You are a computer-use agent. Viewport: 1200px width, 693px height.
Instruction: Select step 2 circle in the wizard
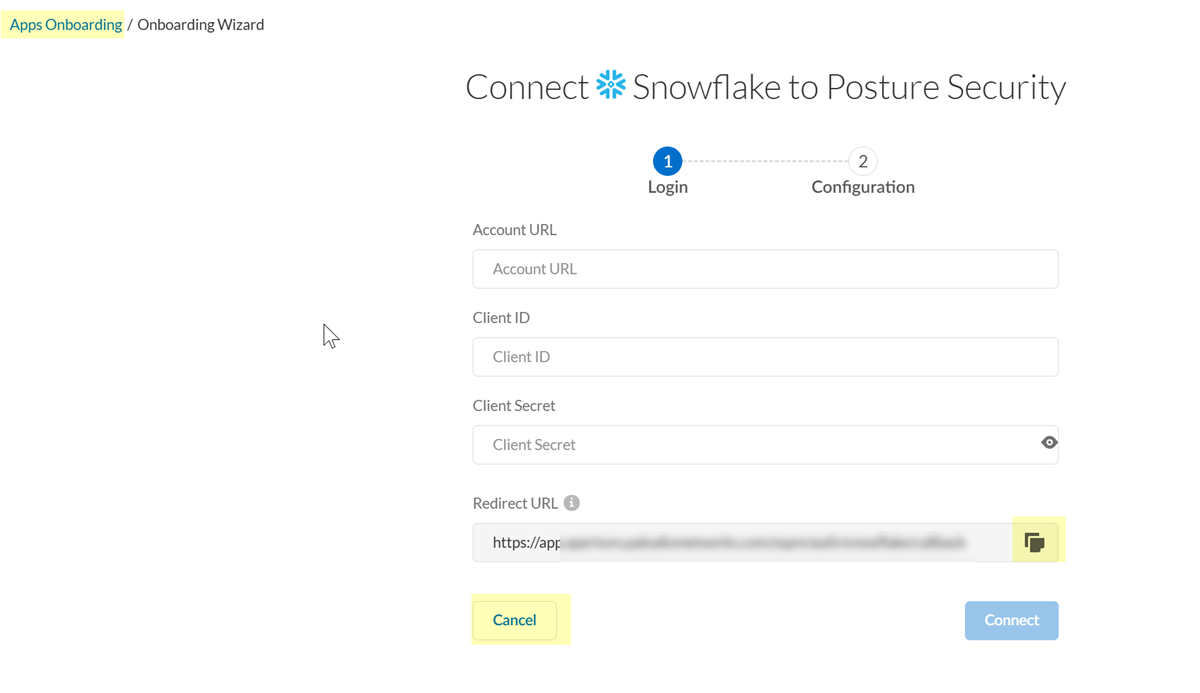tap(862, 161)
